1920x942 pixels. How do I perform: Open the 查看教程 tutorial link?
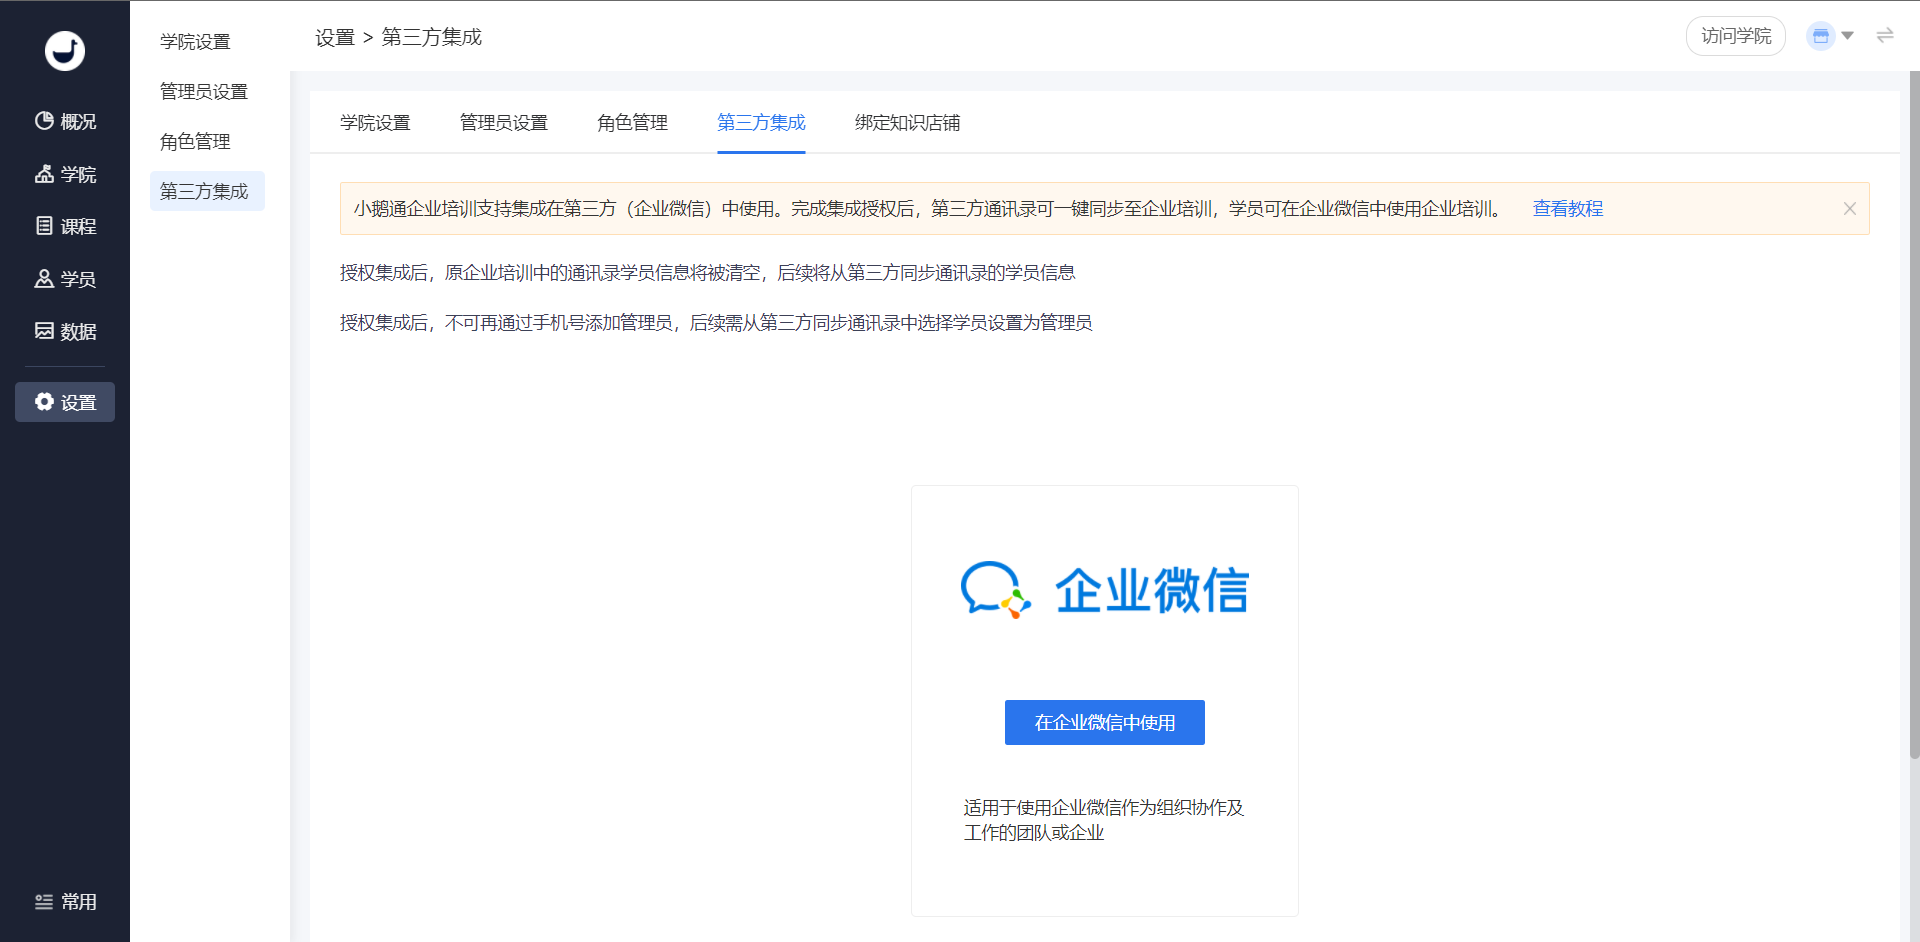point(1568,209)
